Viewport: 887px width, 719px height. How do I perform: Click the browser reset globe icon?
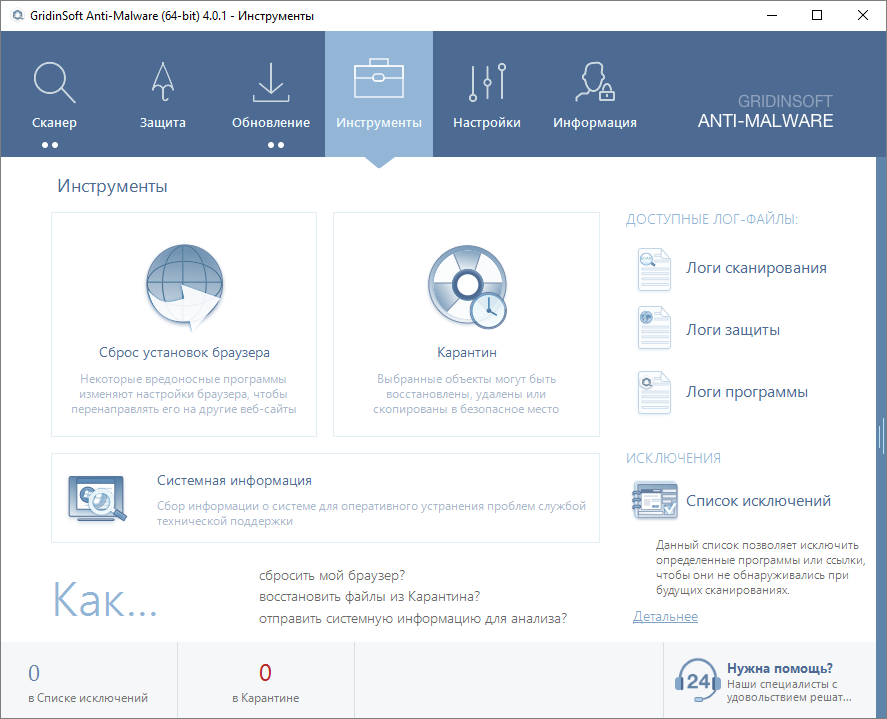184,287
